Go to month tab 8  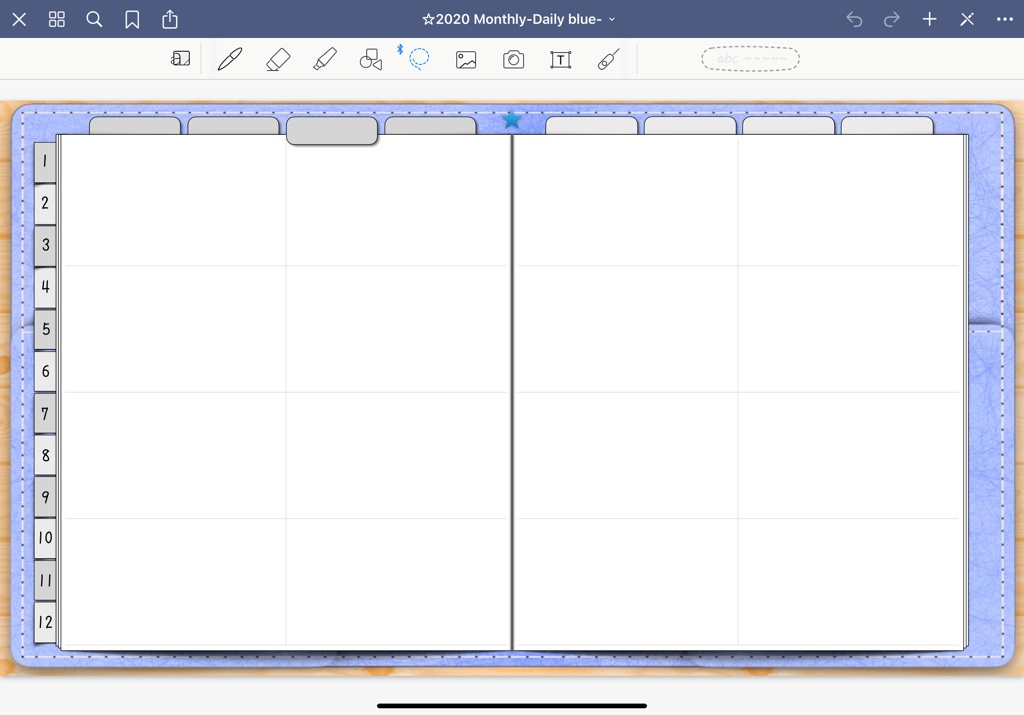click(x=44, y=455)
